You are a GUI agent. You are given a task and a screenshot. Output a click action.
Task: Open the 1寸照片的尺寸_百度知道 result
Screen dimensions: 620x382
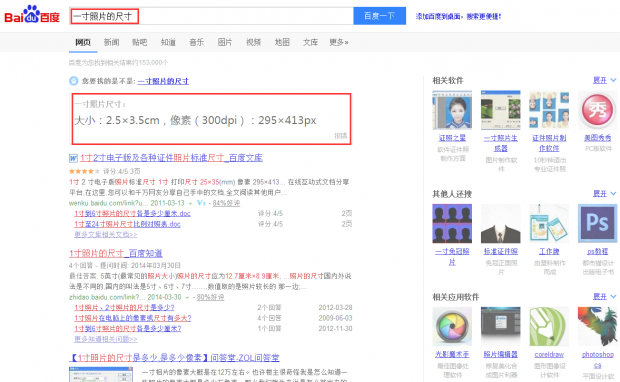coord(115,253)
